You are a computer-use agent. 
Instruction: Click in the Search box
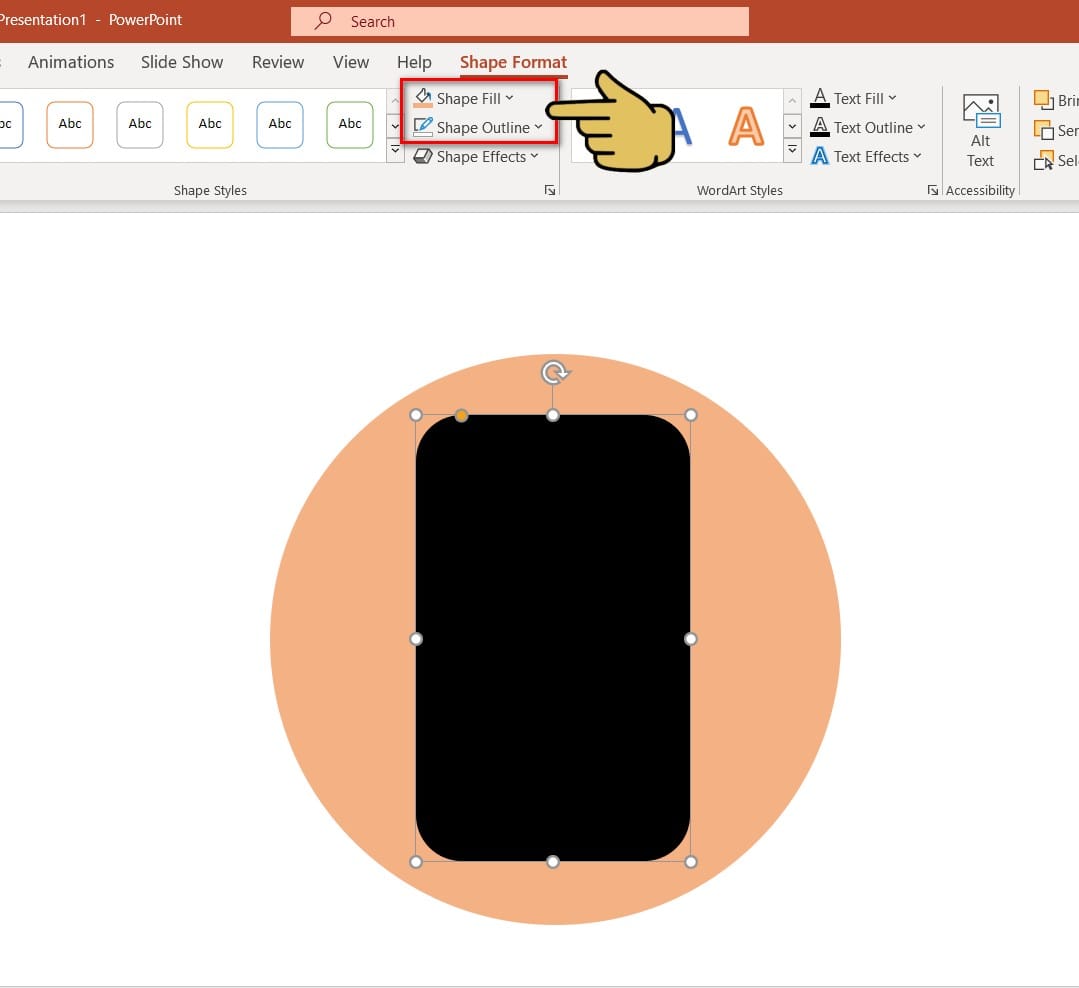[520, 21]
